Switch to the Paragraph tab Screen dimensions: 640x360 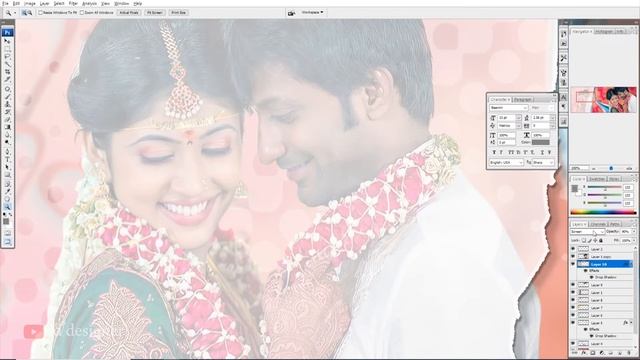[x=523, y=100]
